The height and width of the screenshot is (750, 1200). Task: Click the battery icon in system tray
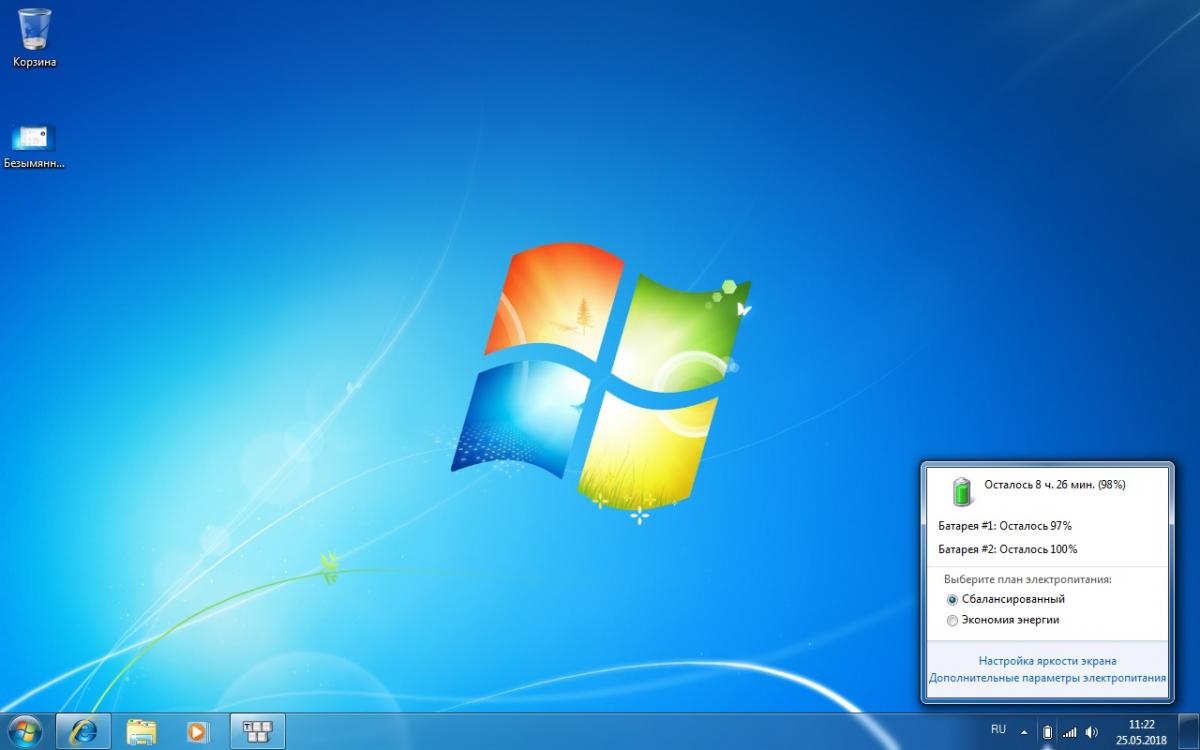[1047, 732]
